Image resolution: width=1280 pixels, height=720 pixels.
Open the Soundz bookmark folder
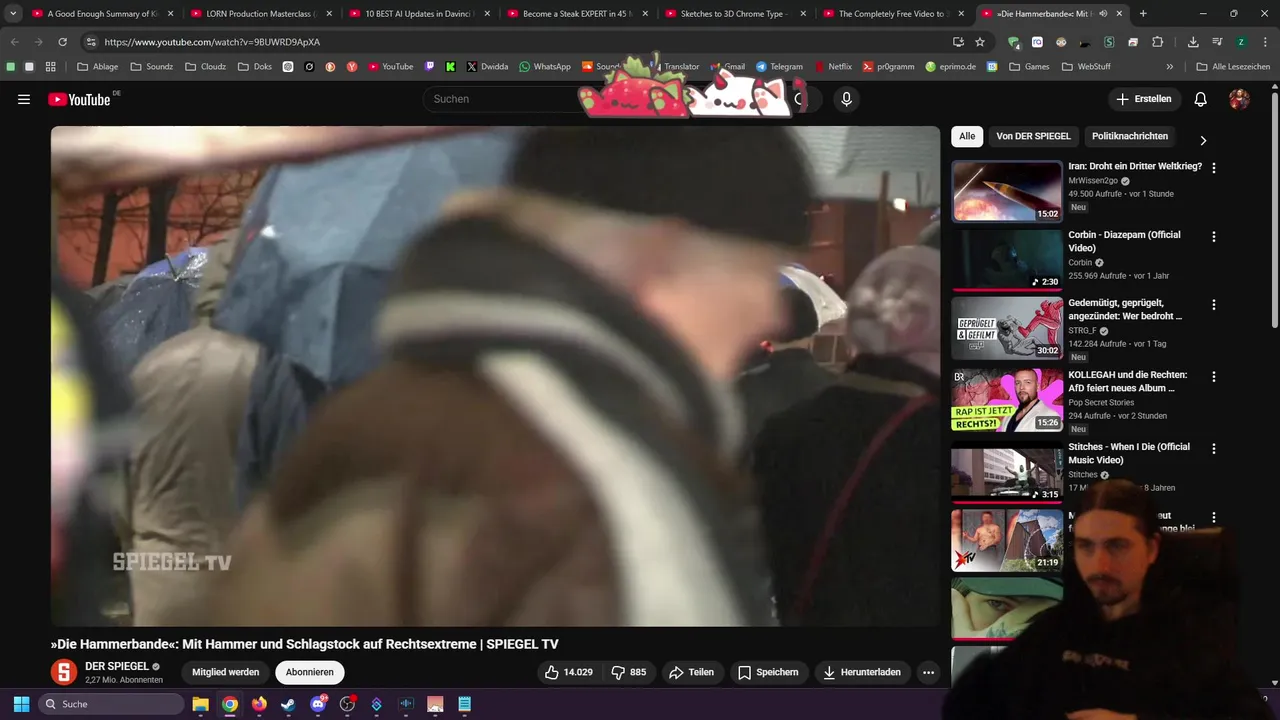(152, 67)
